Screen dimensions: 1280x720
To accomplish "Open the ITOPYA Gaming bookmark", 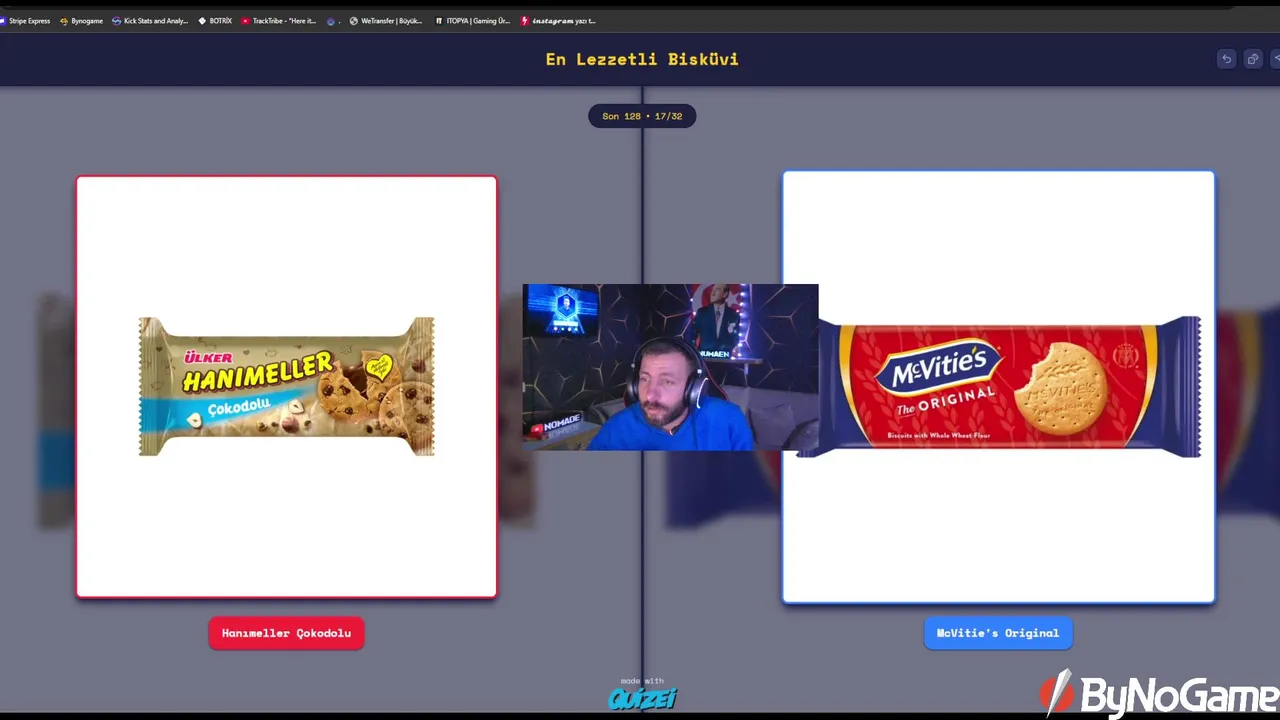I will [x=472, y=20].
